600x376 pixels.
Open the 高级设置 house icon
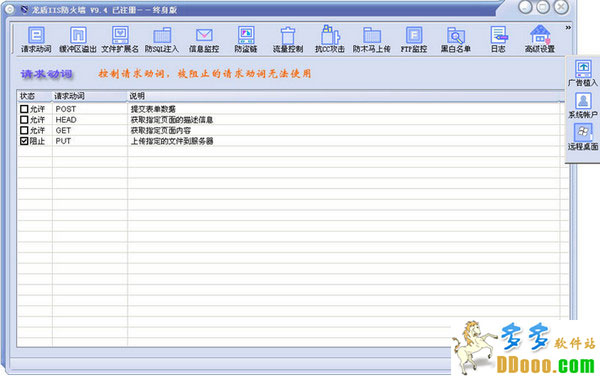tap(540, 39)
